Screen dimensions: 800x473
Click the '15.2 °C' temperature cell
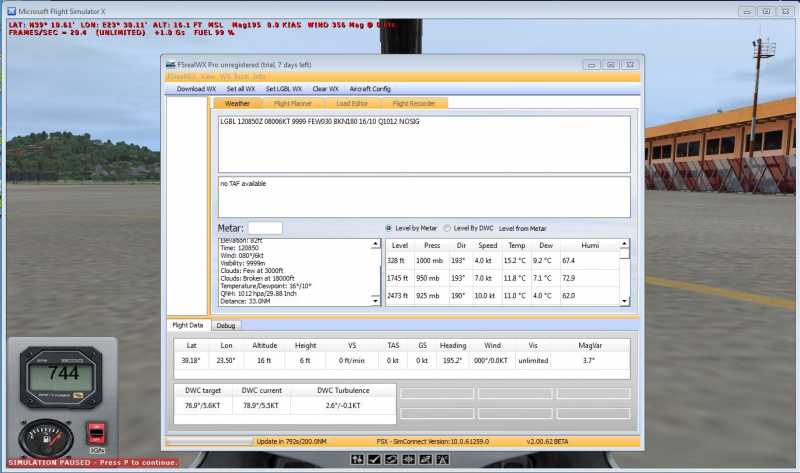(515, 261)
